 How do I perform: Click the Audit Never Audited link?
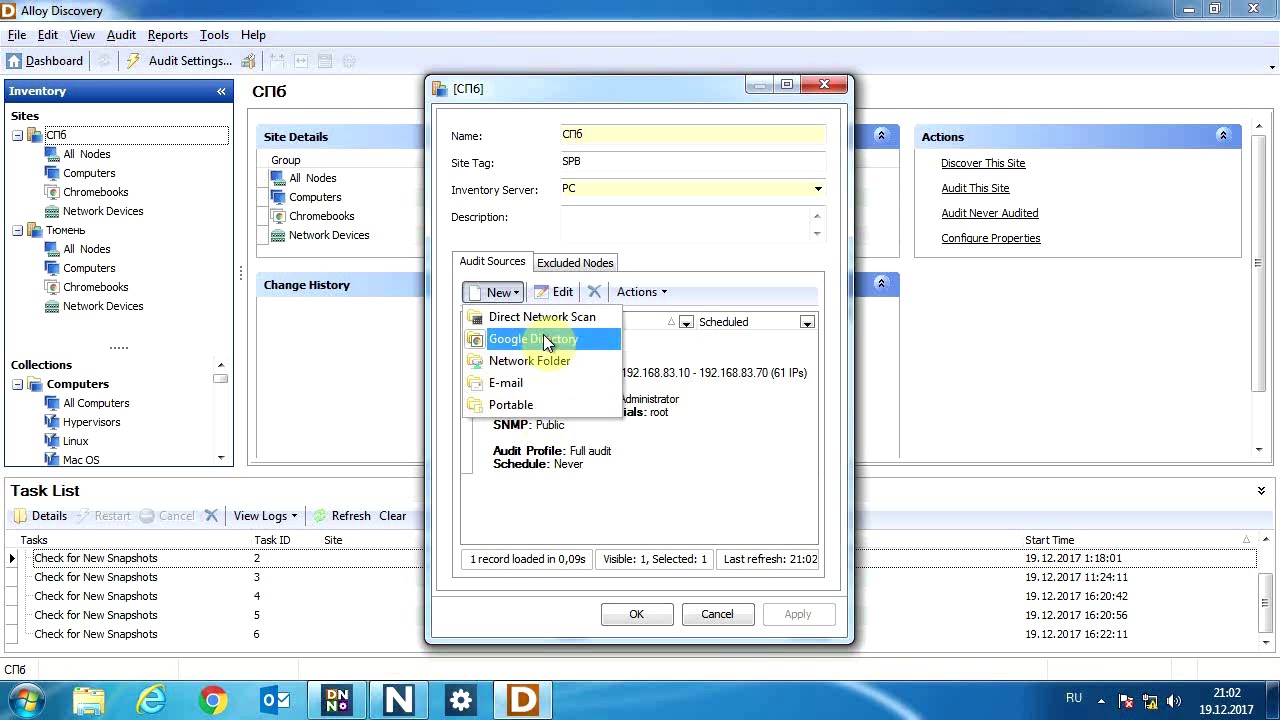tap(990, 213)
